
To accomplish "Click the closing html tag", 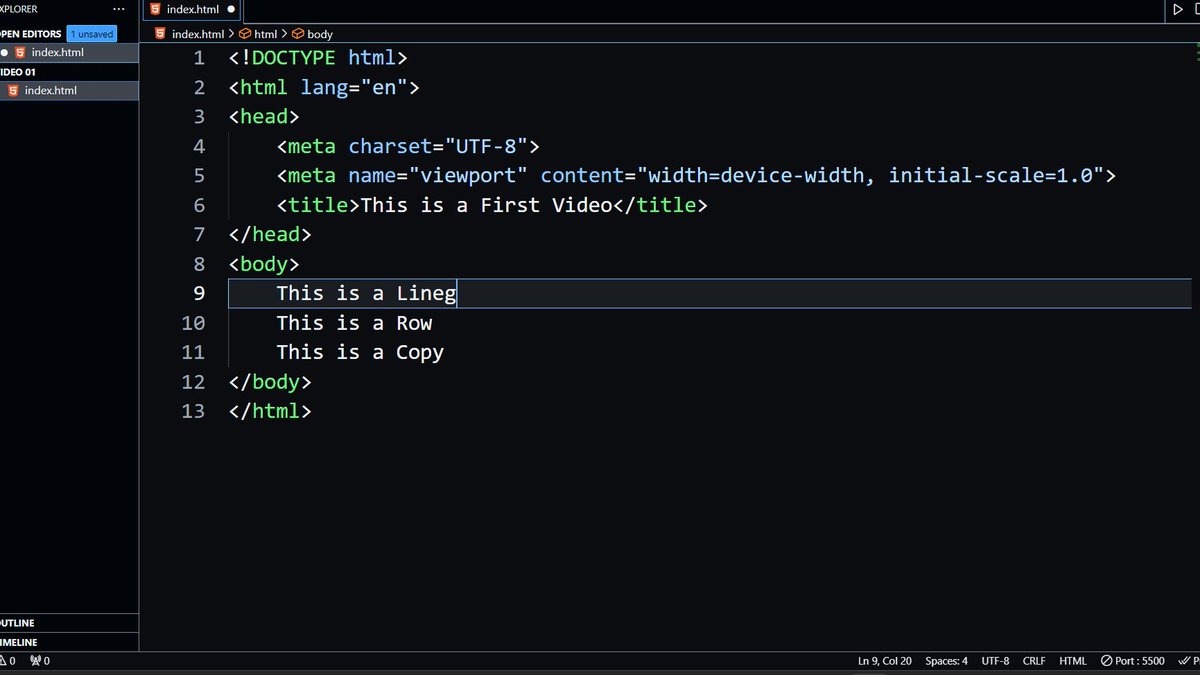I will [270, 411].
